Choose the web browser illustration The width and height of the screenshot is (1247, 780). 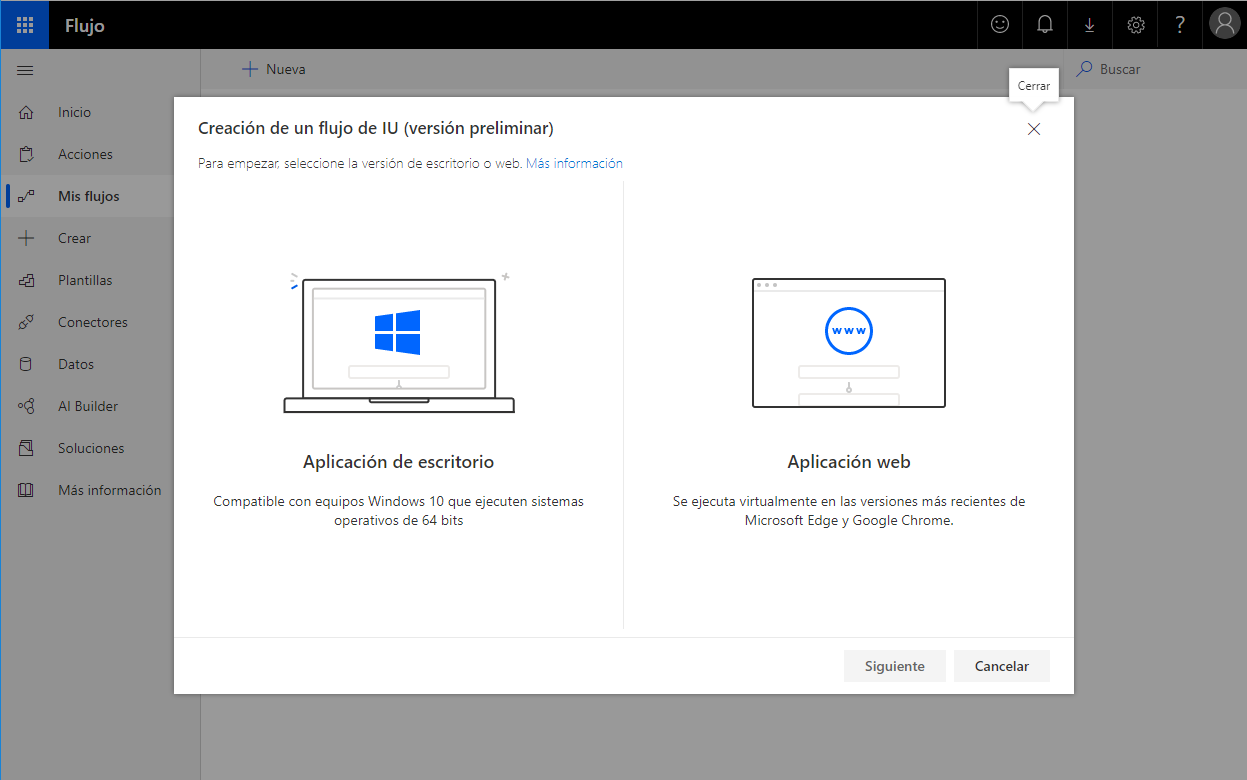click(849, 343)
